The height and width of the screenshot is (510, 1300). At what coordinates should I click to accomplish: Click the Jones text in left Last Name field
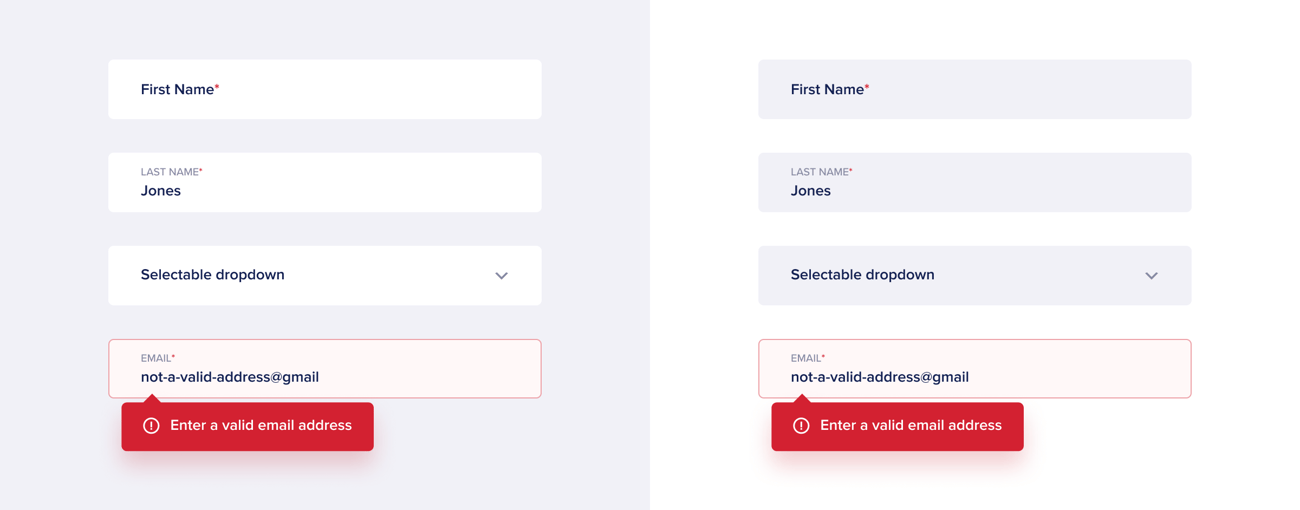point(161,191)
